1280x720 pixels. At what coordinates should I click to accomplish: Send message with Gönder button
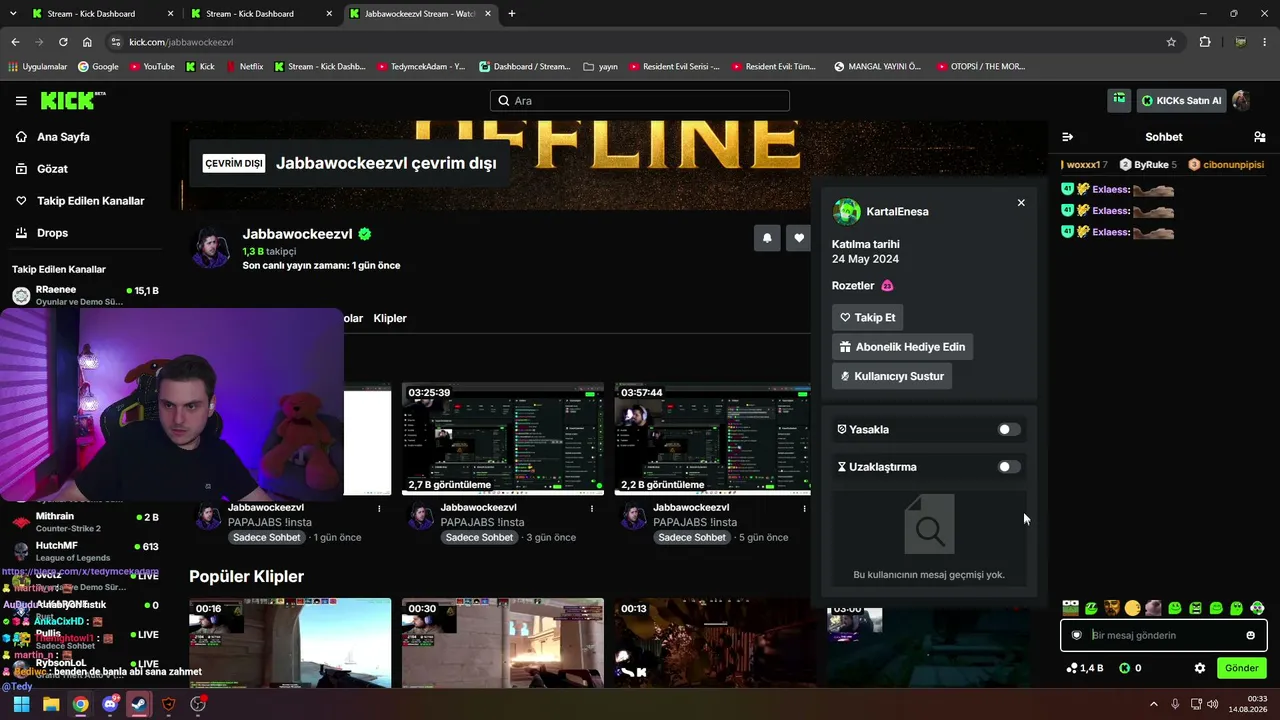click(1241, 668)
